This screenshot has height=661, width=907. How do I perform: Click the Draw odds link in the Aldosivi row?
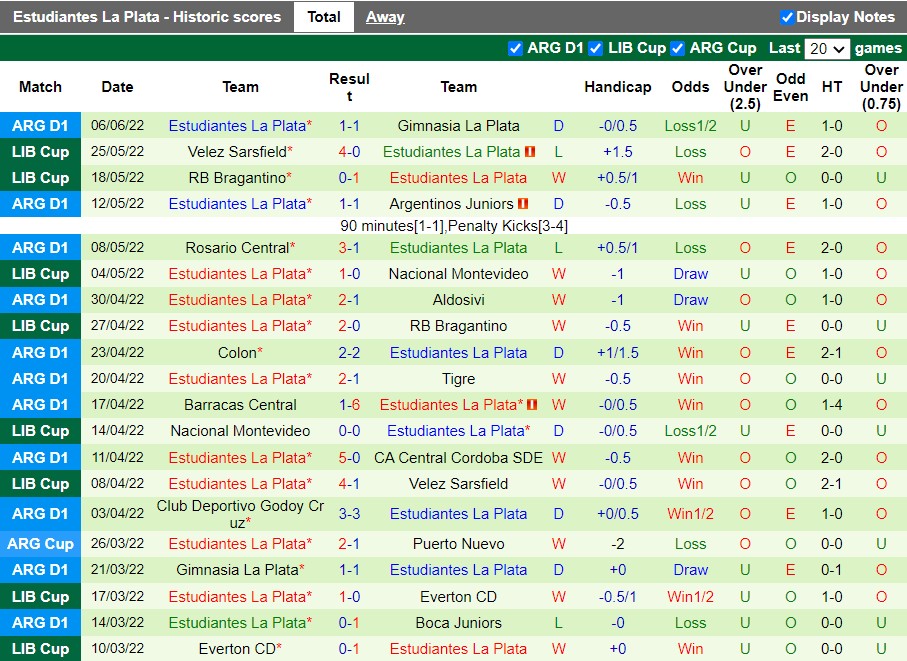click(x=690, y=299)
